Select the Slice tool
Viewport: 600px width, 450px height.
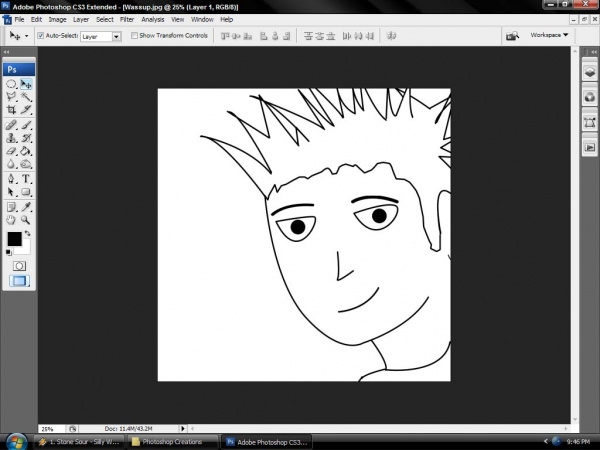(26, 110)
